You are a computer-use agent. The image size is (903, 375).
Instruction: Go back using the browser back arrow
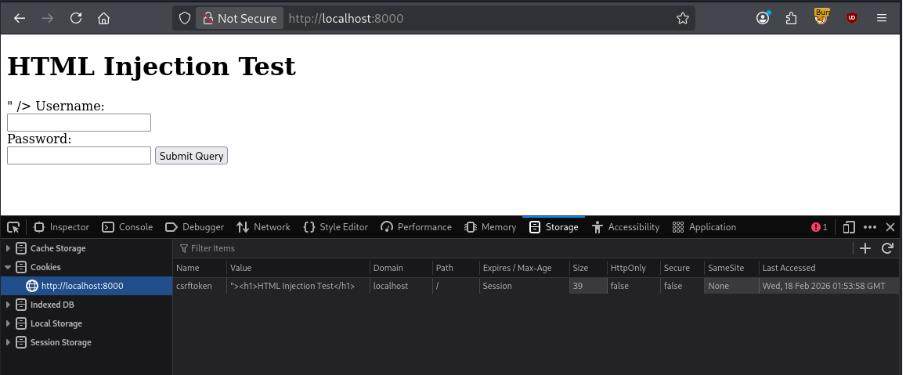coord(20,18)
